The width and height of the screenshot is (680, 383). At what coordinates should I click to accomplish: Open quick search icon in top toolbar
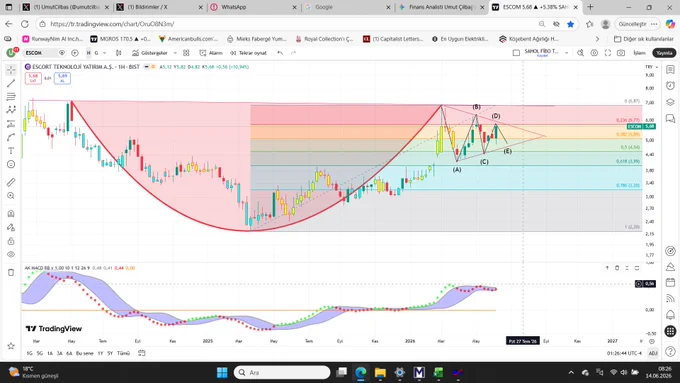[x=580, y=53]
